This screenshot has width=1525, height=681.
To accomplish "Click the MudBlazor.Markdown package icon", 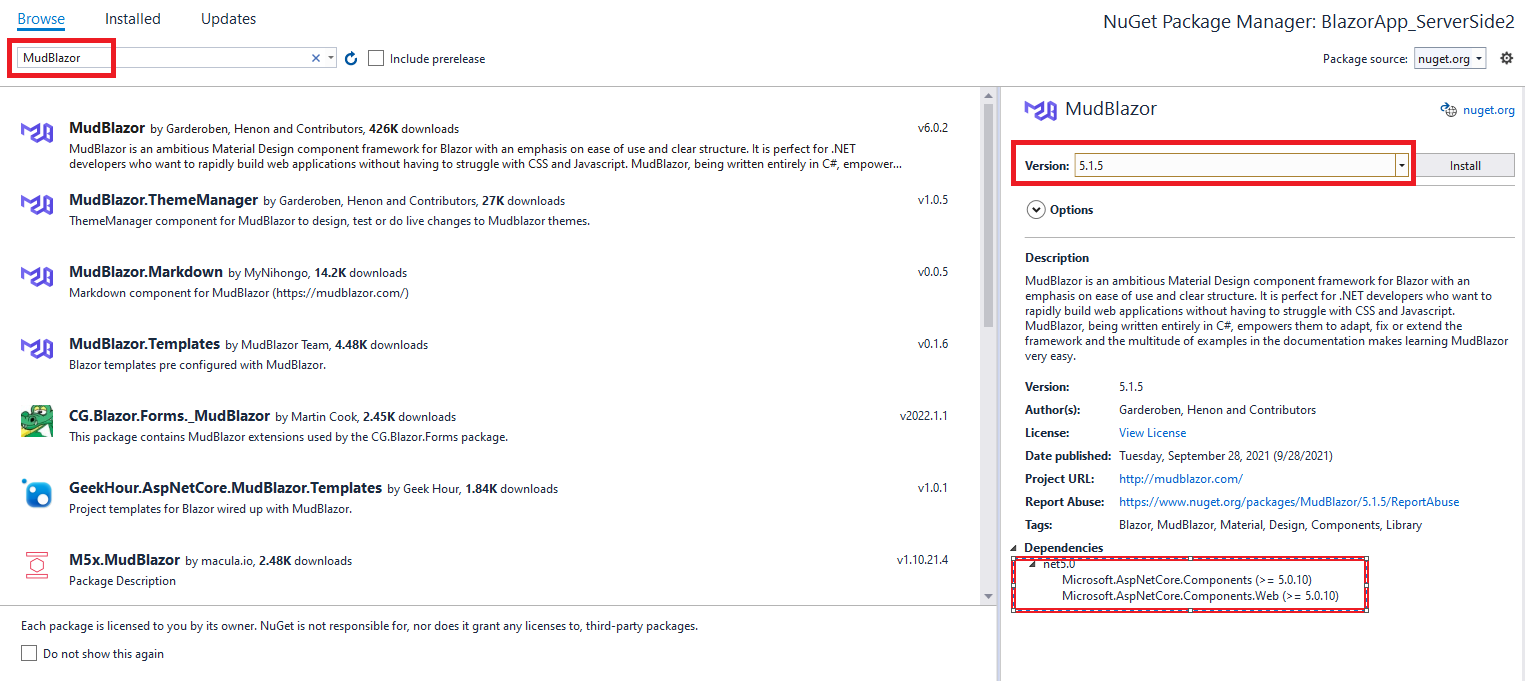I will 37,276.
